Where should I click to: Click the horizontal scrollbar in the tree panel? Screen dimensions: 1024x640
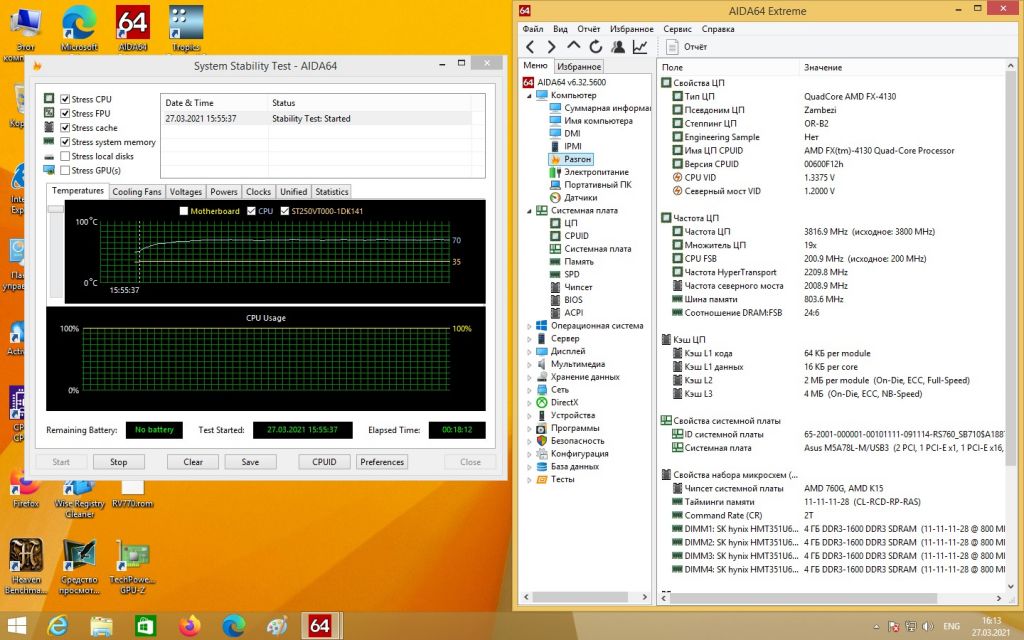coord(580,597)
